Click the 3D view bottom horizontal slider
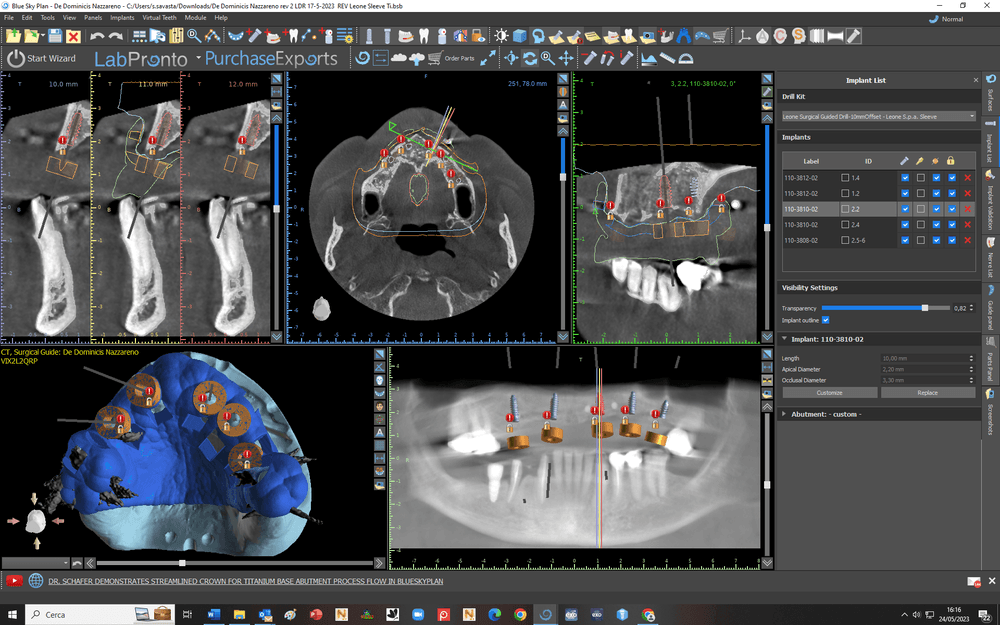1000x625 pixels. (x=235, y=563)
